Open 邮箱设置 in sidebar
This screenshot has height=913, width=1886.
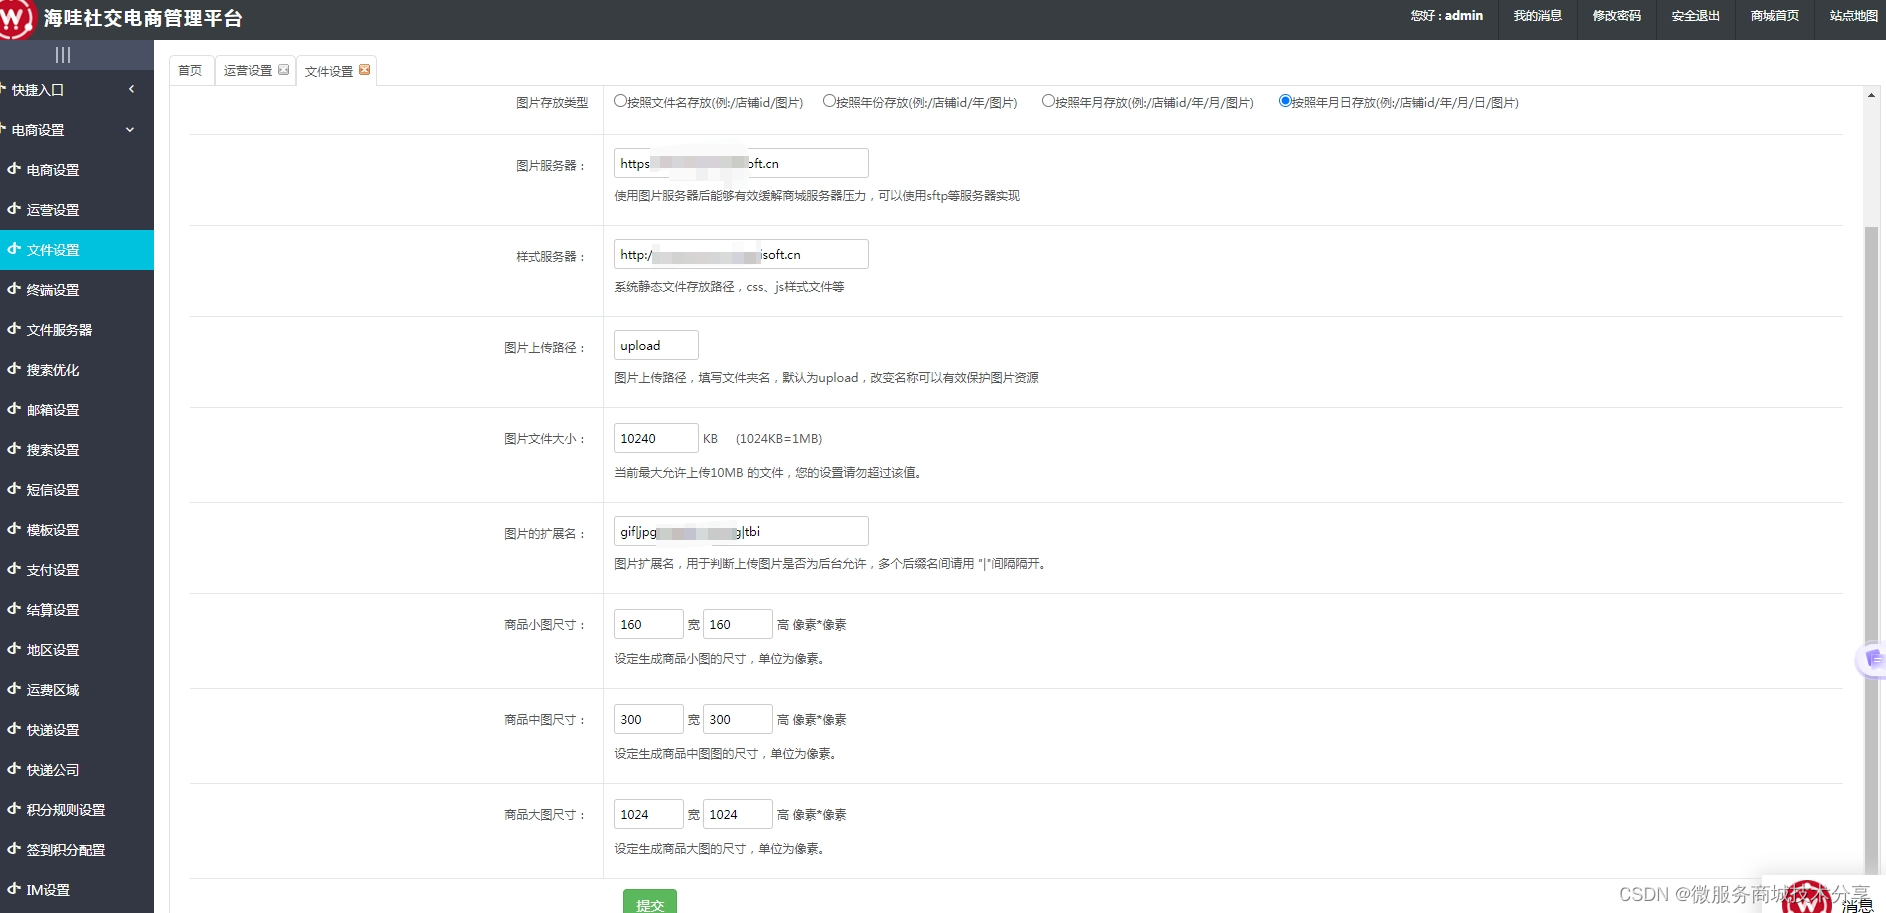tap(77, 410)
